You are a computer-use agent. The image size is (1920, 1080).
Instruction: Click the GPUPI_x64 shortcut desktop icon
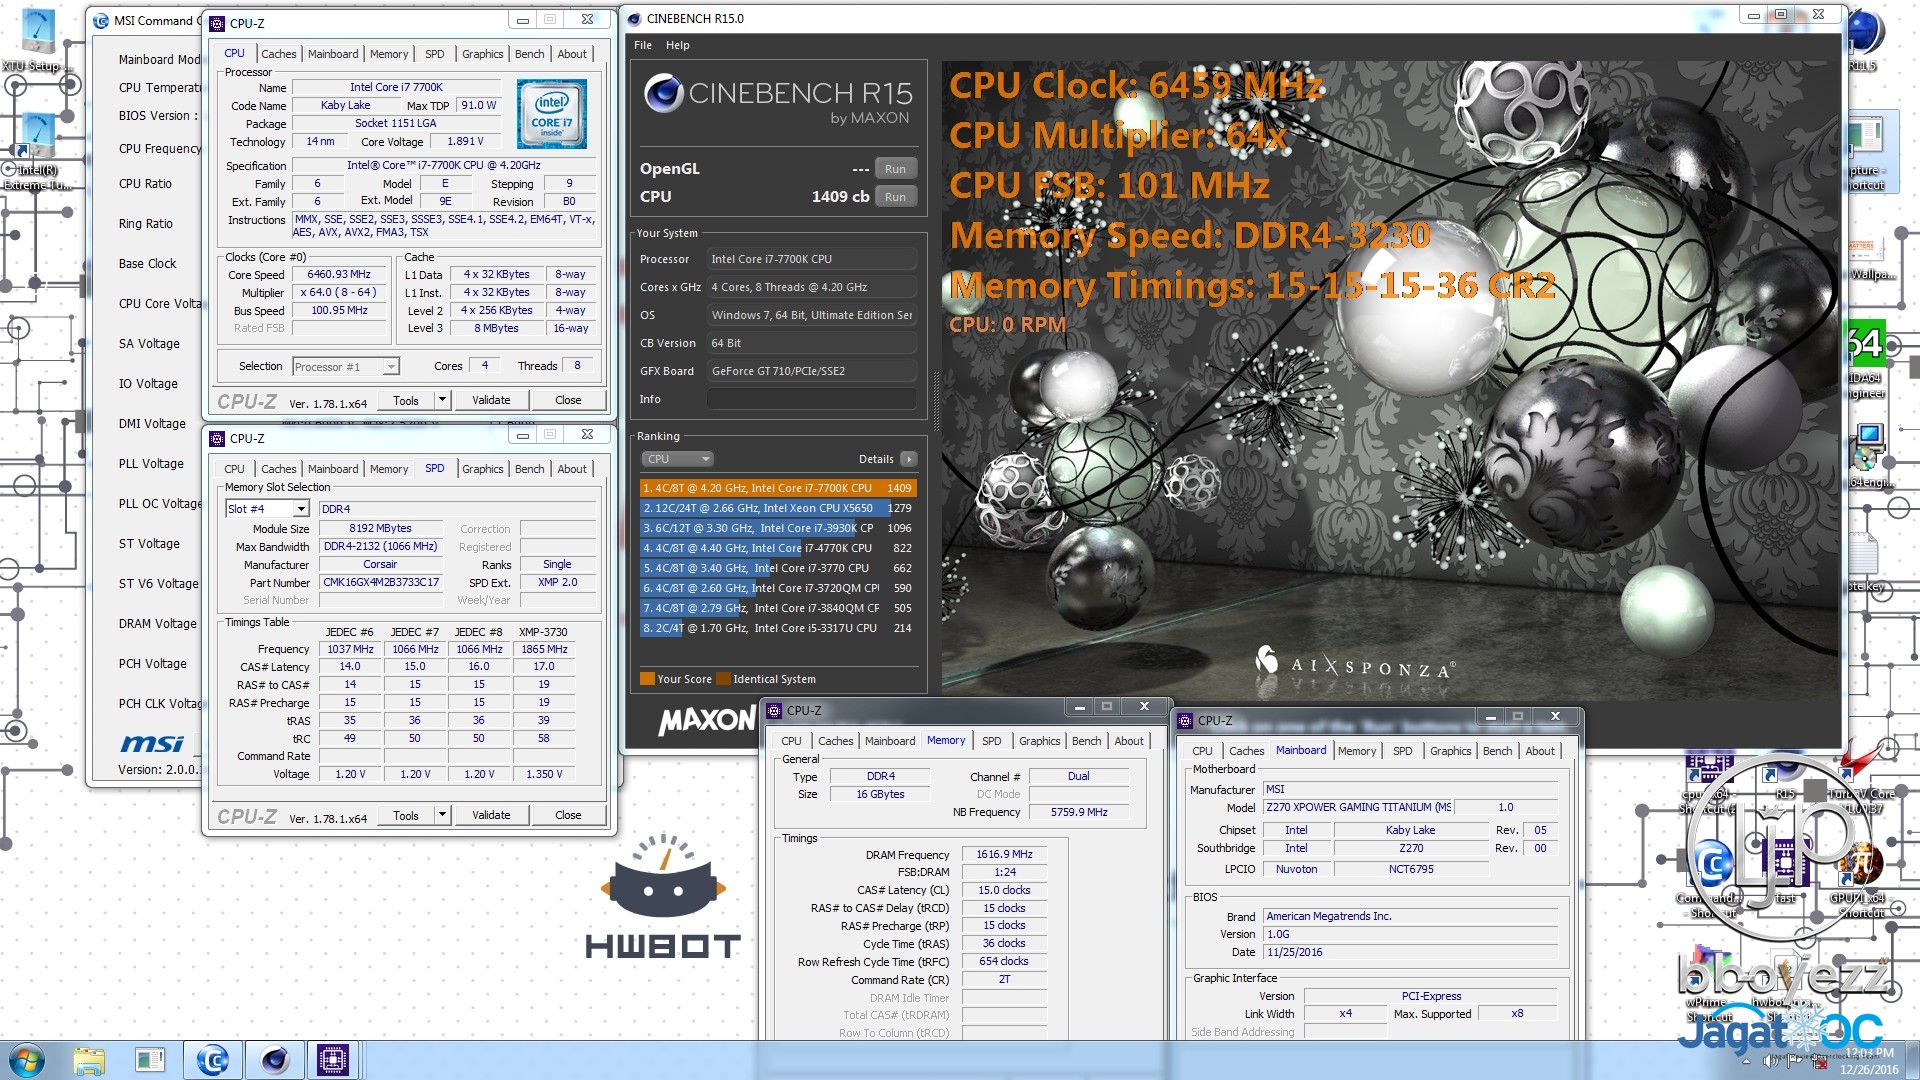tap(1862, 880)
